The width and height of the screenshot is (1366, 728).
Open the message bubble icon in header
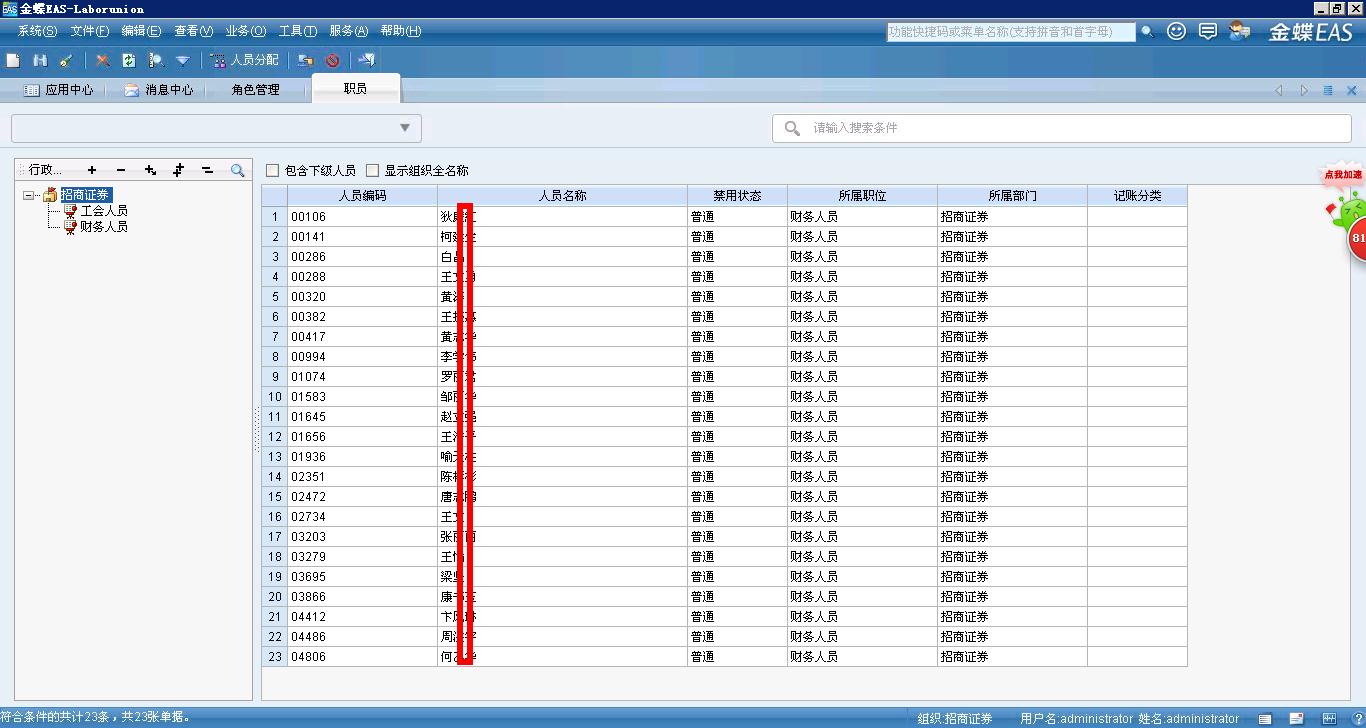[1208, 31]
